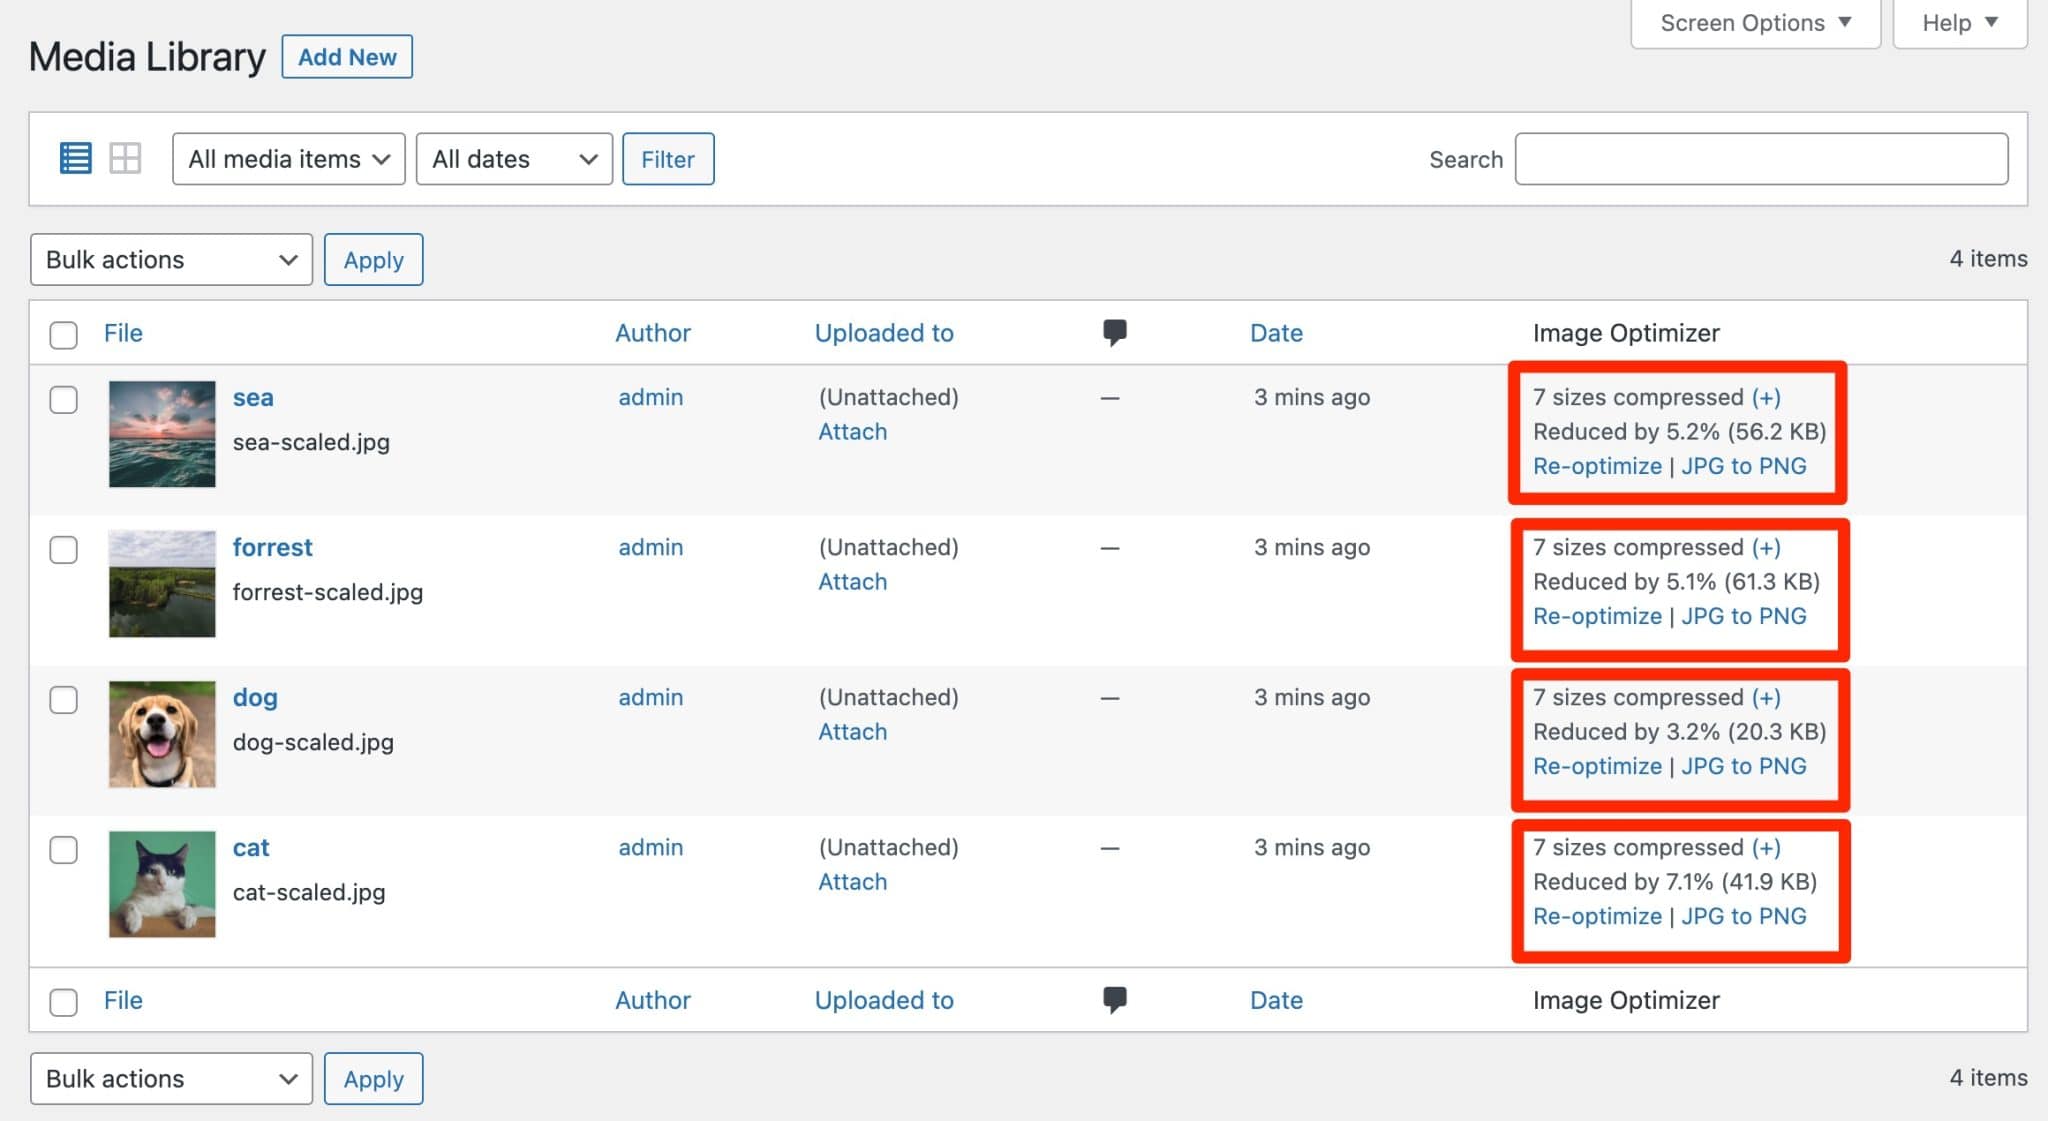Click Attach link for dog
The height and width of the screenshot is (1121, 2048).
coord(853,731)
